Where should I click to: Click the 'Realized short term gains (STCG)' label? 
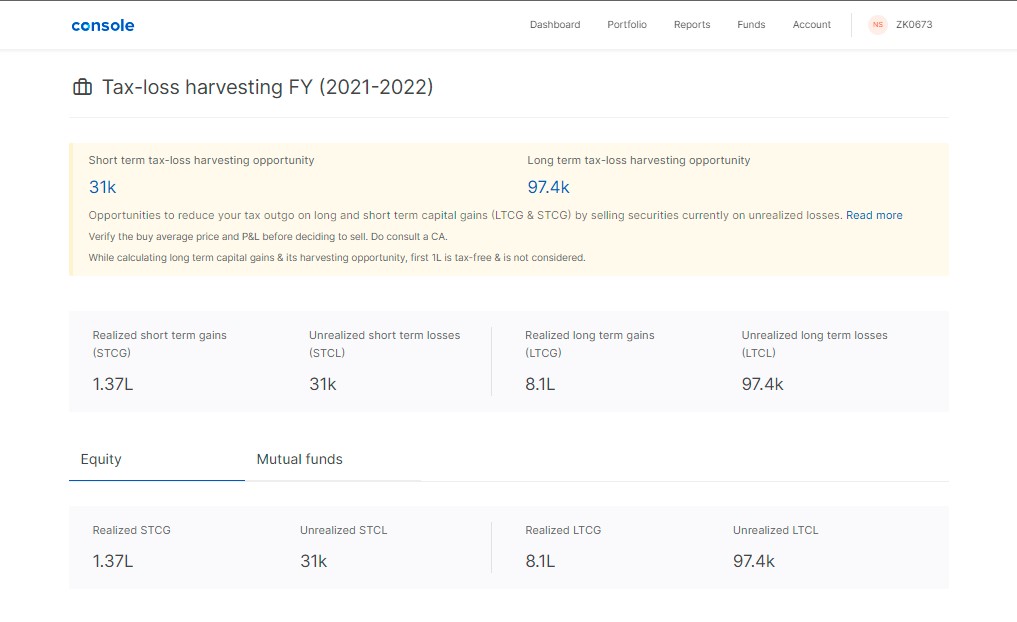coord(160,344)
